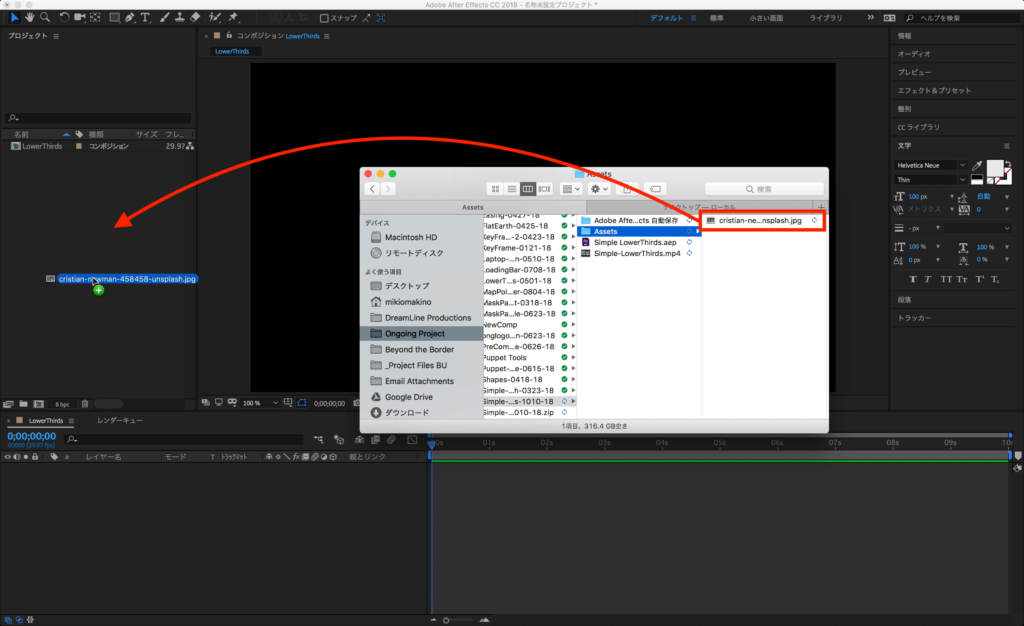
Task: Pick font color with the eyedropper
Action: (977, 166)
